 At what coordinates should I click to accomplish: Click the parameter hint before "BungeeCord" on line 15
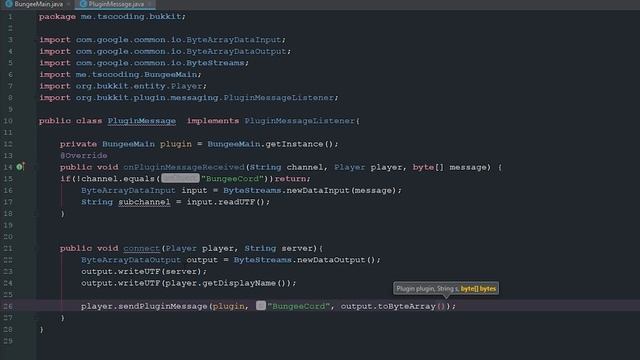180,178
